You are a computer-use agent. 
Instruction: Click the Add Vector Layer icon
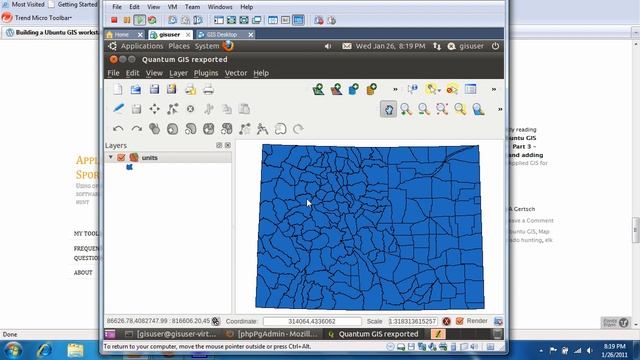[x=318, y=89]
